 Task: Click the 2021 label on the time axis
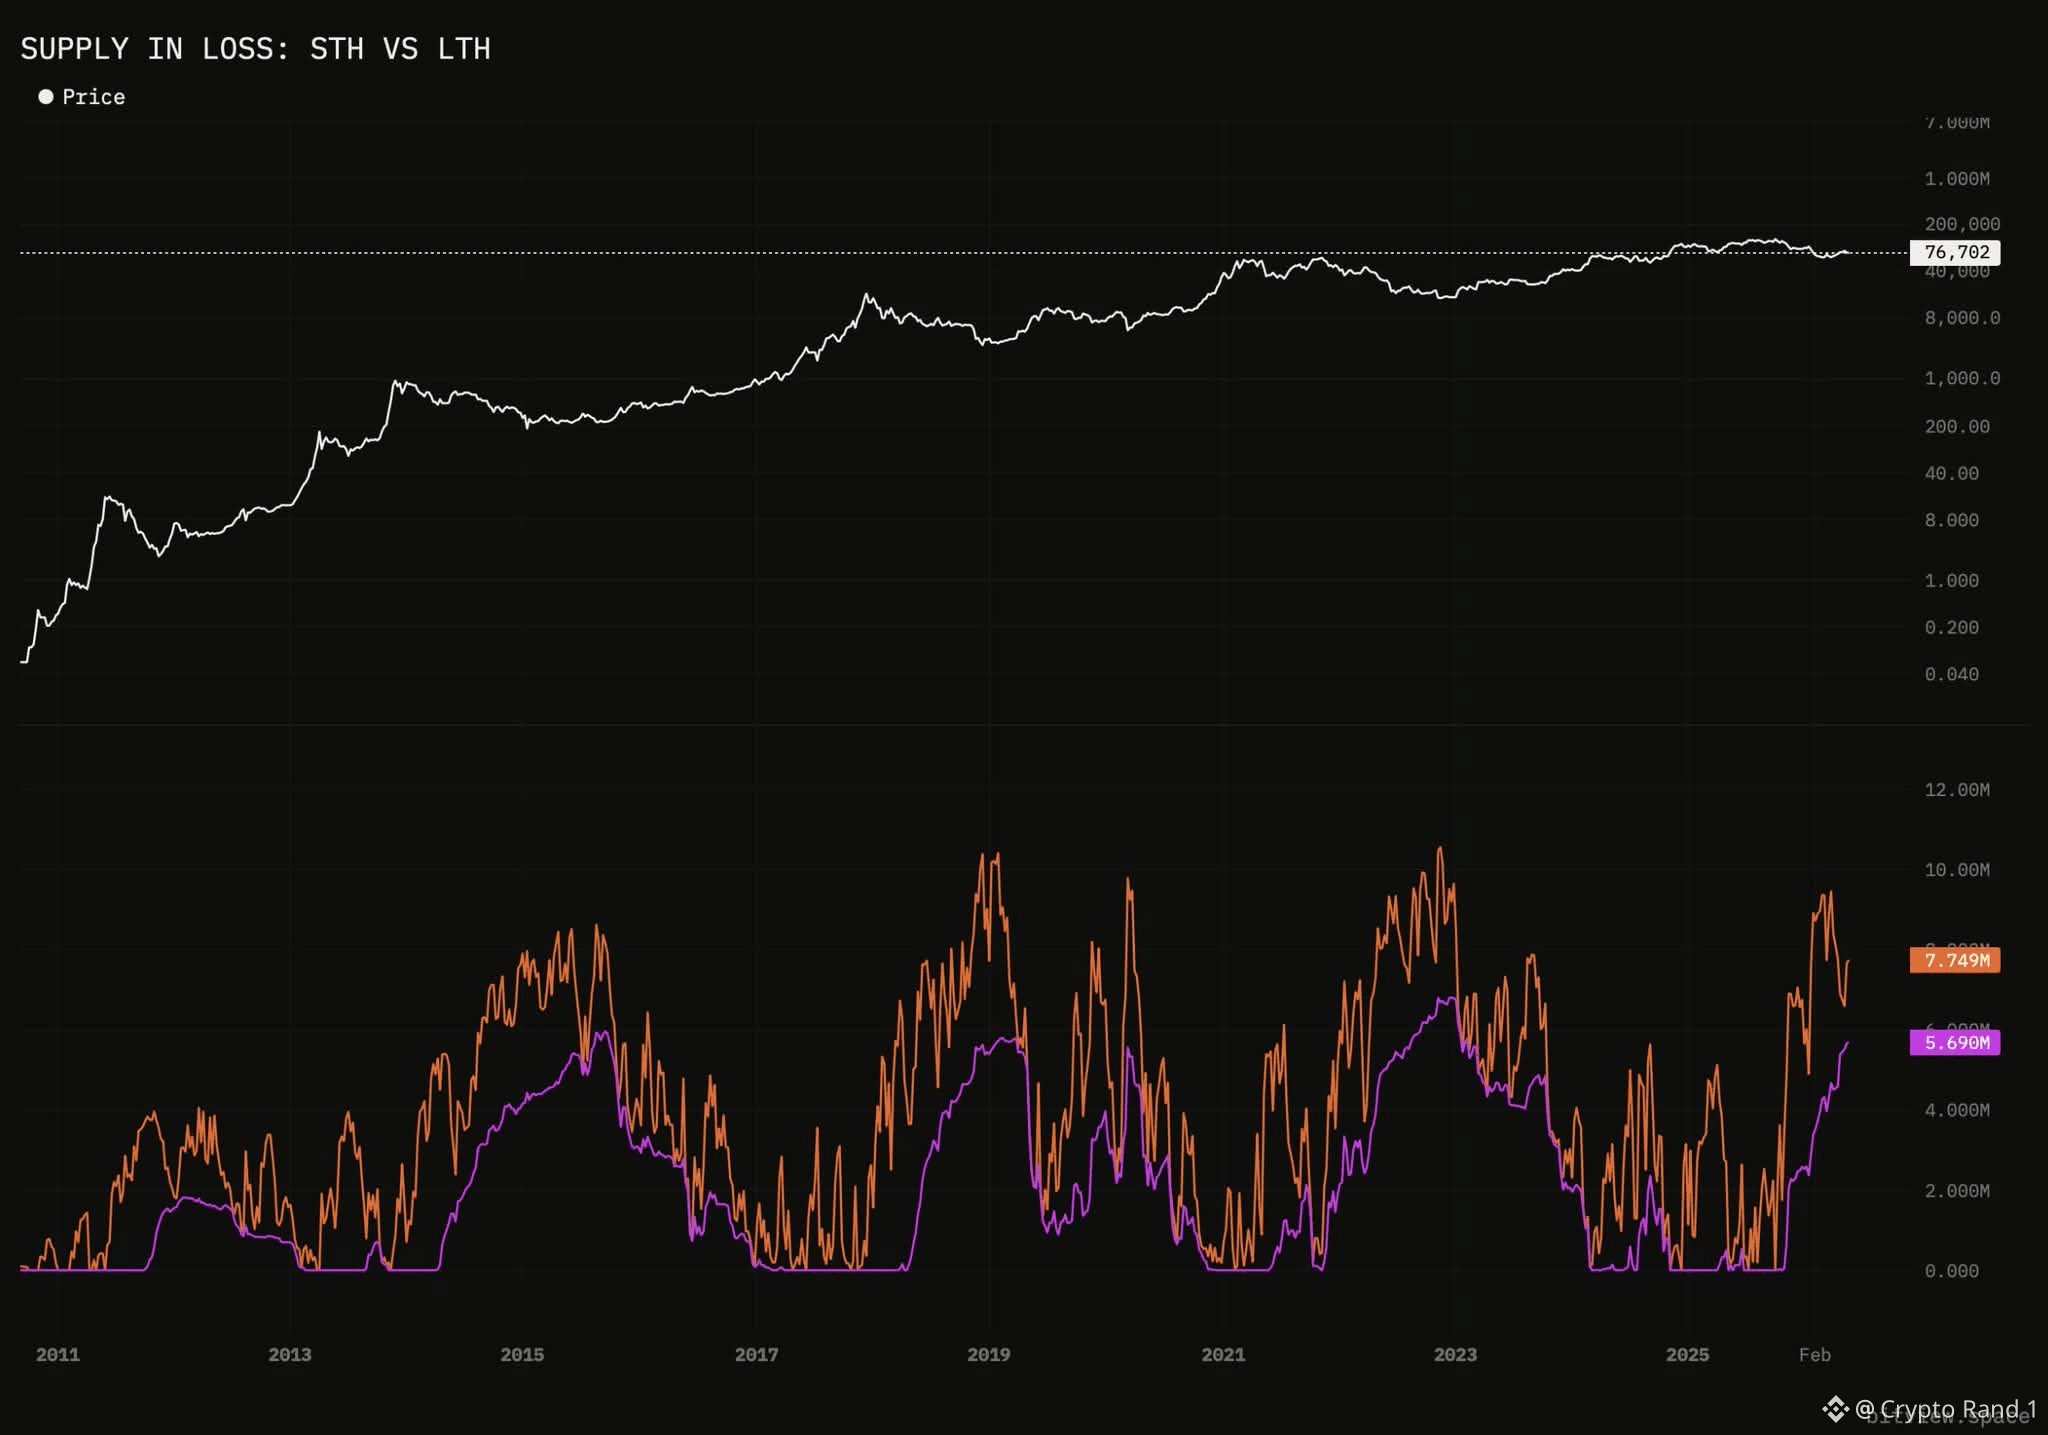[1223, 1355]
